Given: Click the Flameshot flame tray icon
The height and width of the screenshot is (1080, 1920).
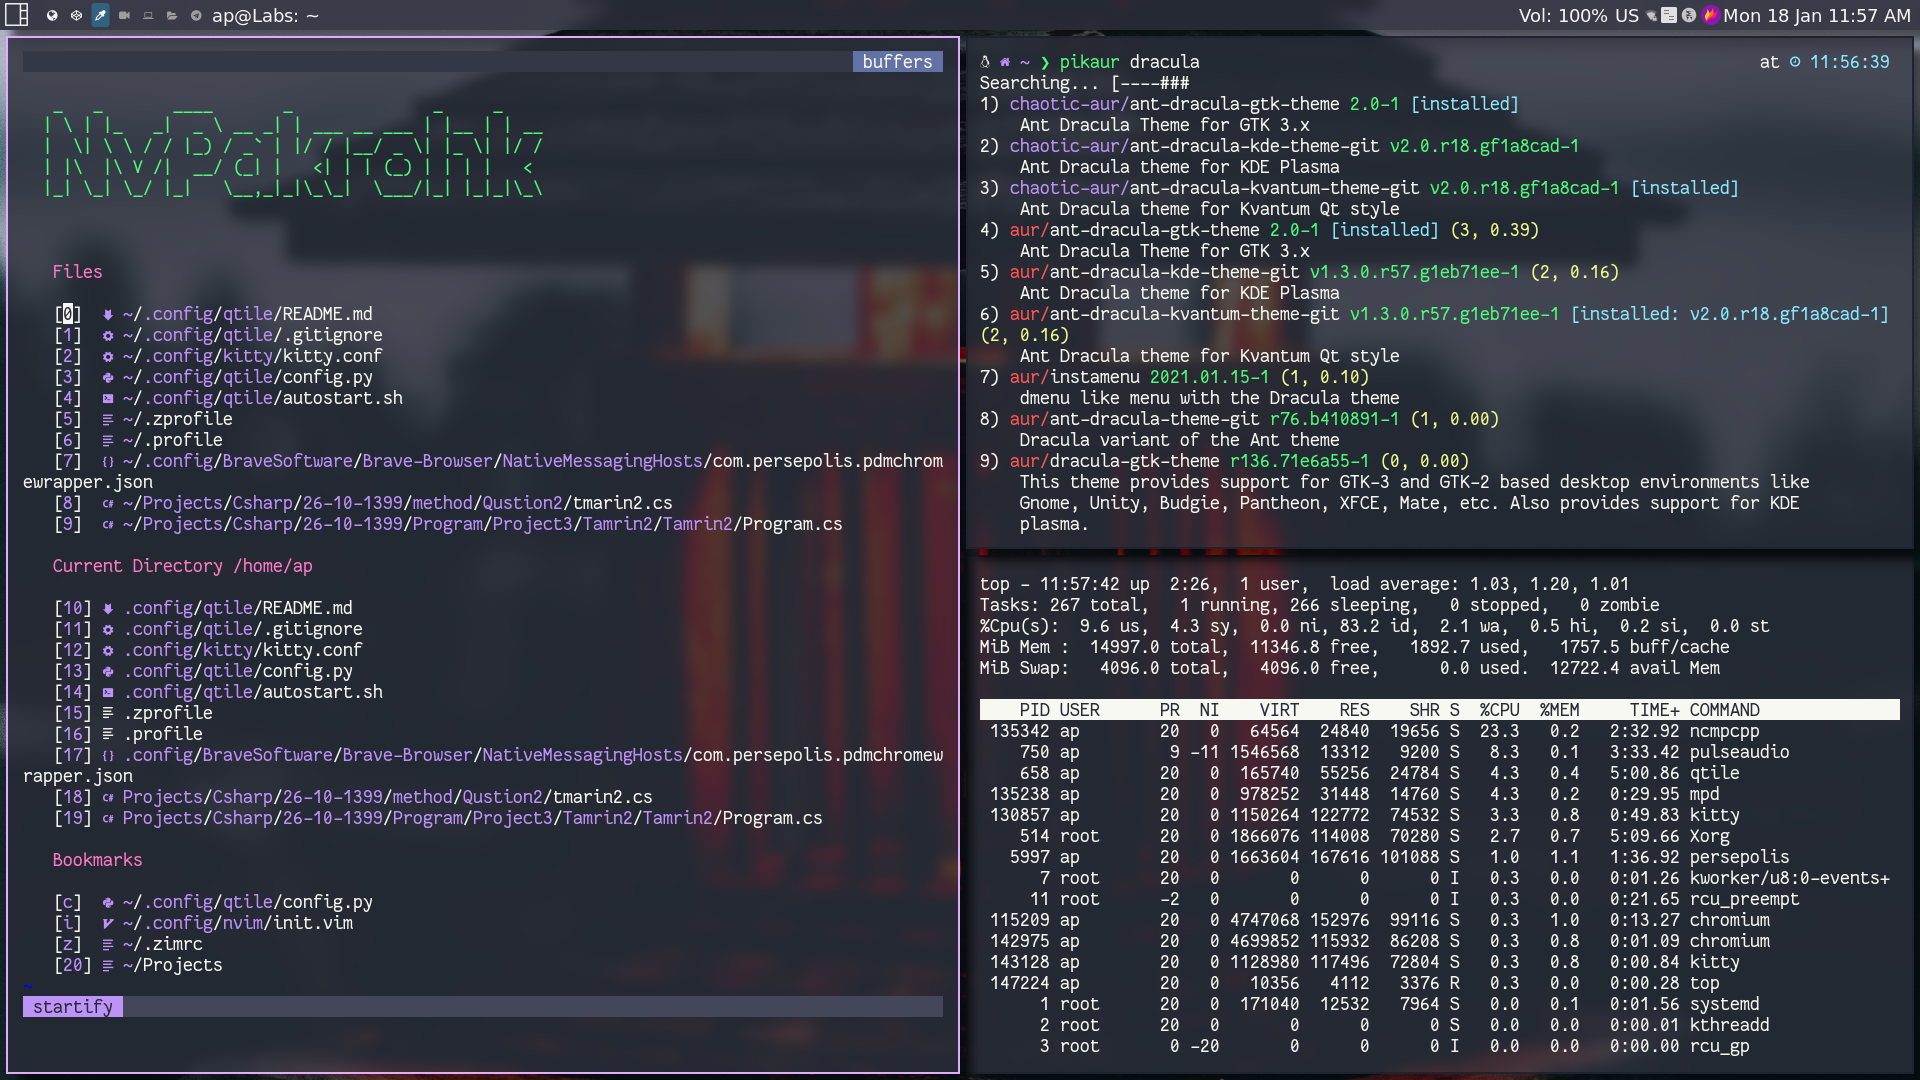Looking at the screenshot, I should tap(1710, 15).
